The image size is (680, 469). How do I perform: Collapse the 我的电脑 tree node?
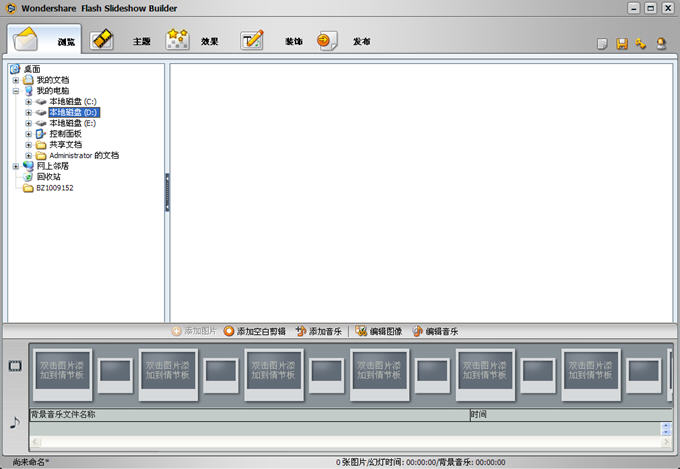pos(16,91)
